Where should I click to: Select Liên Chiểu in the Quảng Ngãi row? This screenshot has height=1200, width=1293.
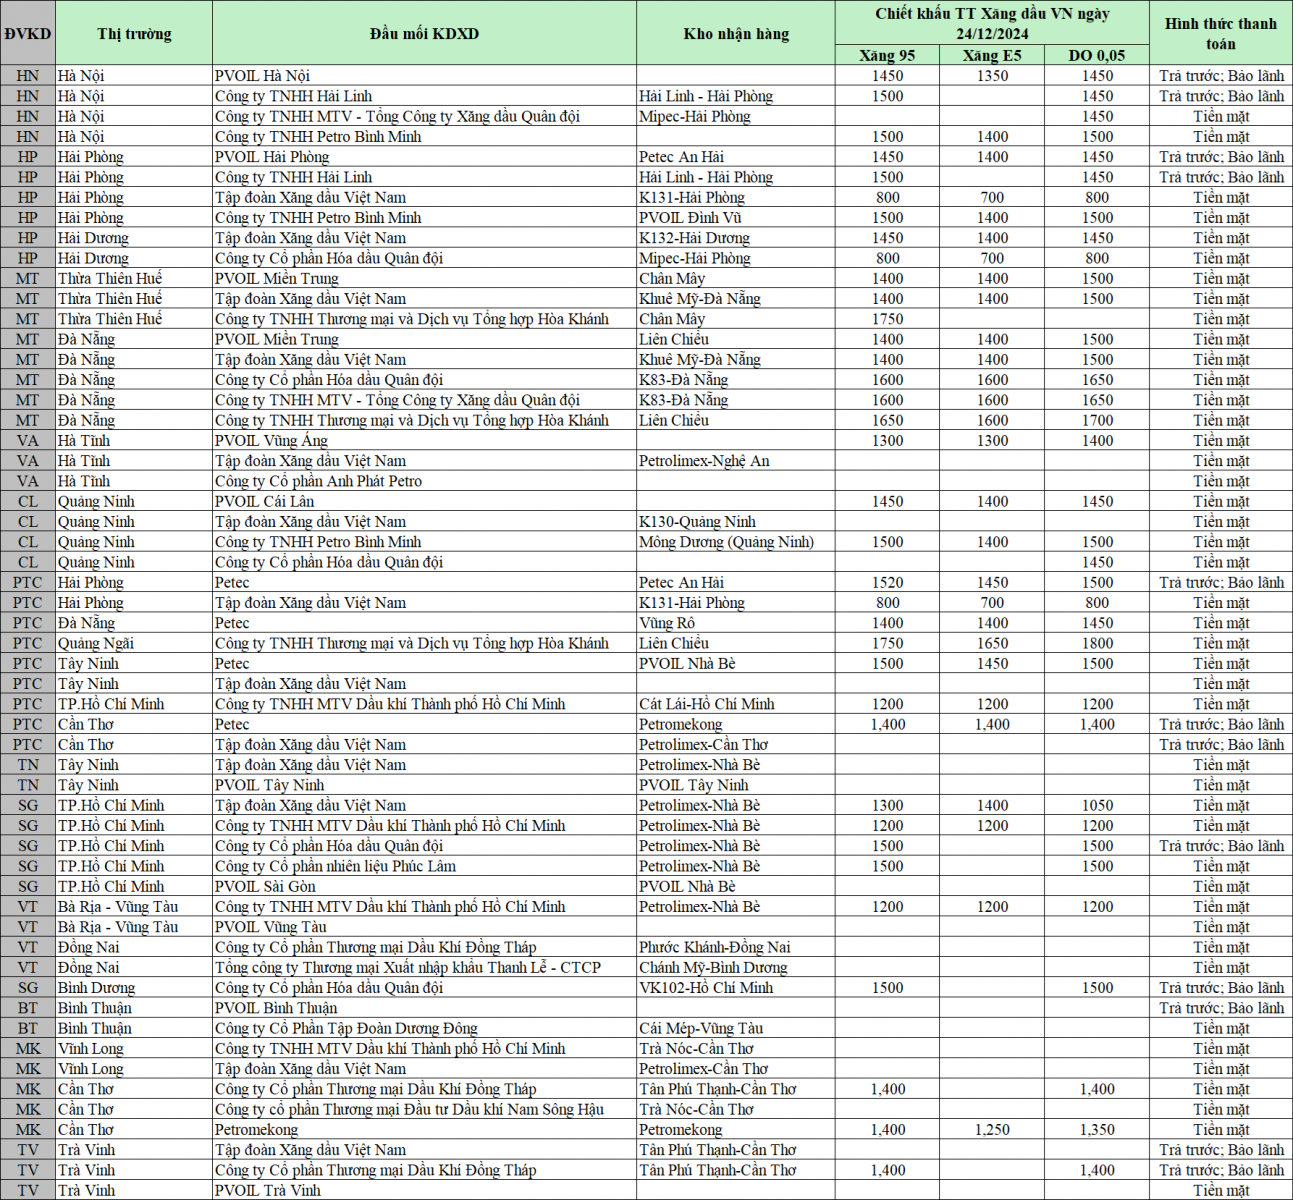pos(736,644)
